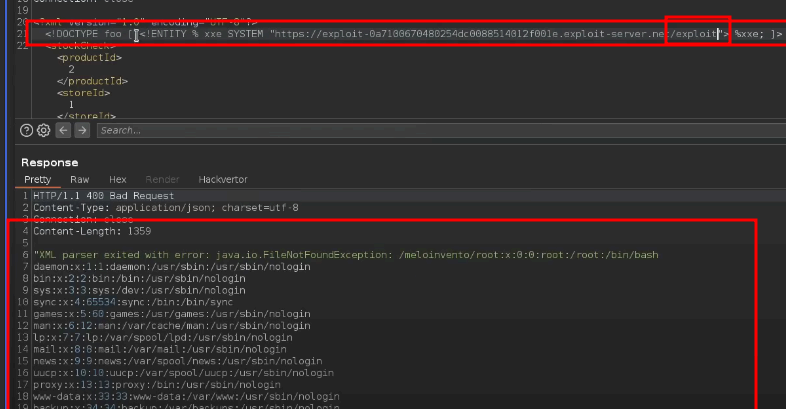Click the mail:x:8:8 passwd line
This screenshot has width=786, height=409.
pos(160,349)
